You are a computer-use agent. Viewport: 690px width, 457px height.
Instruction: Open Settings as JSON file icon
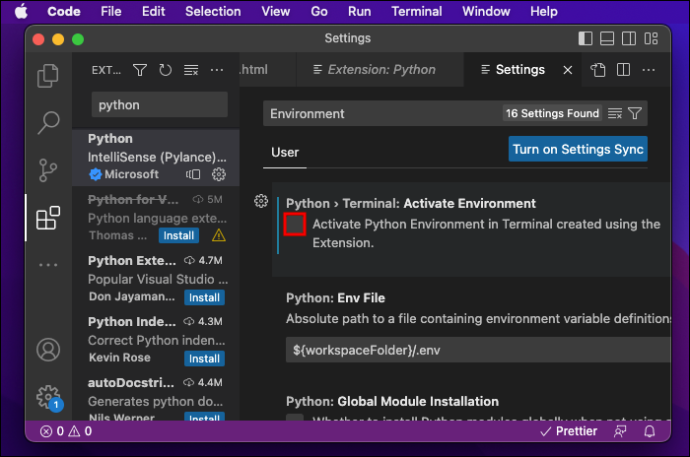598,70
